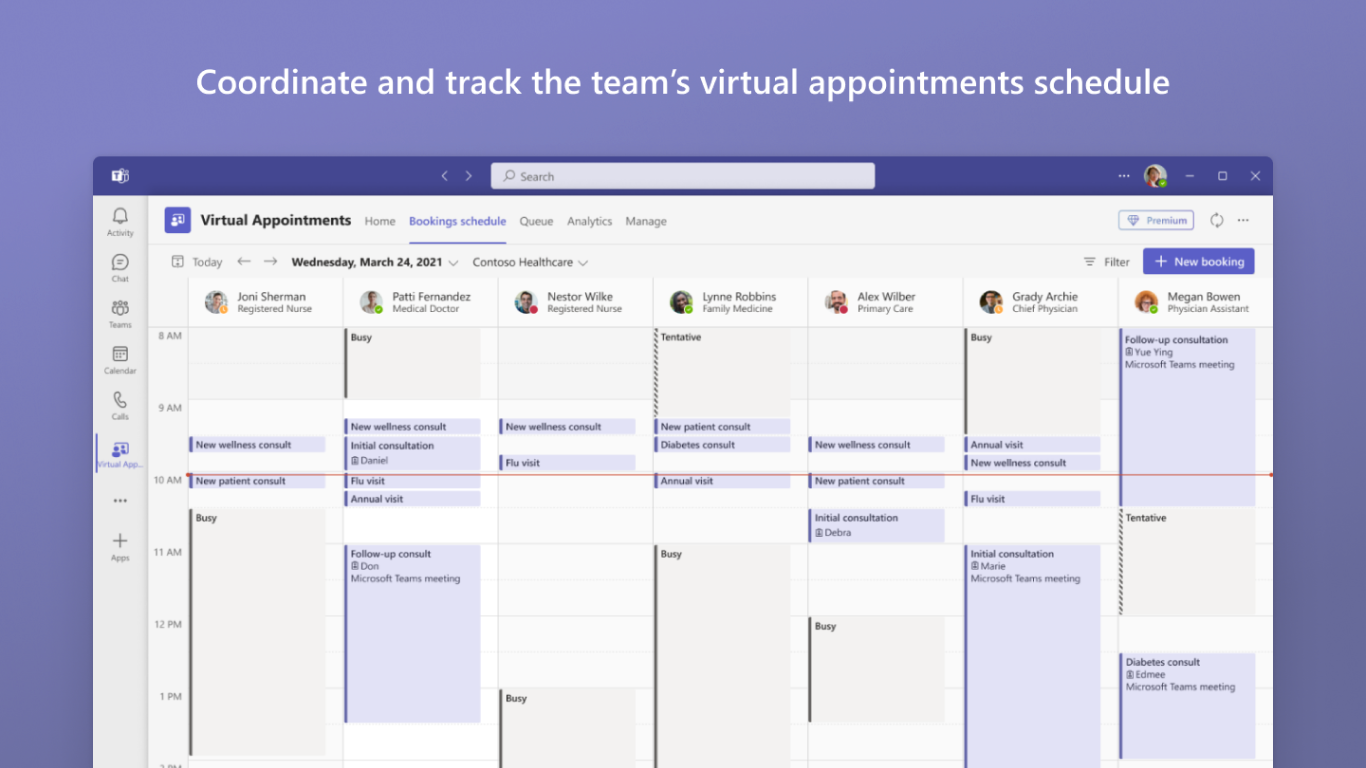Open Initial consultation with Daniel
This screenshot has width=1366, height=768.
pyautogui.click(x=412, y=453)
